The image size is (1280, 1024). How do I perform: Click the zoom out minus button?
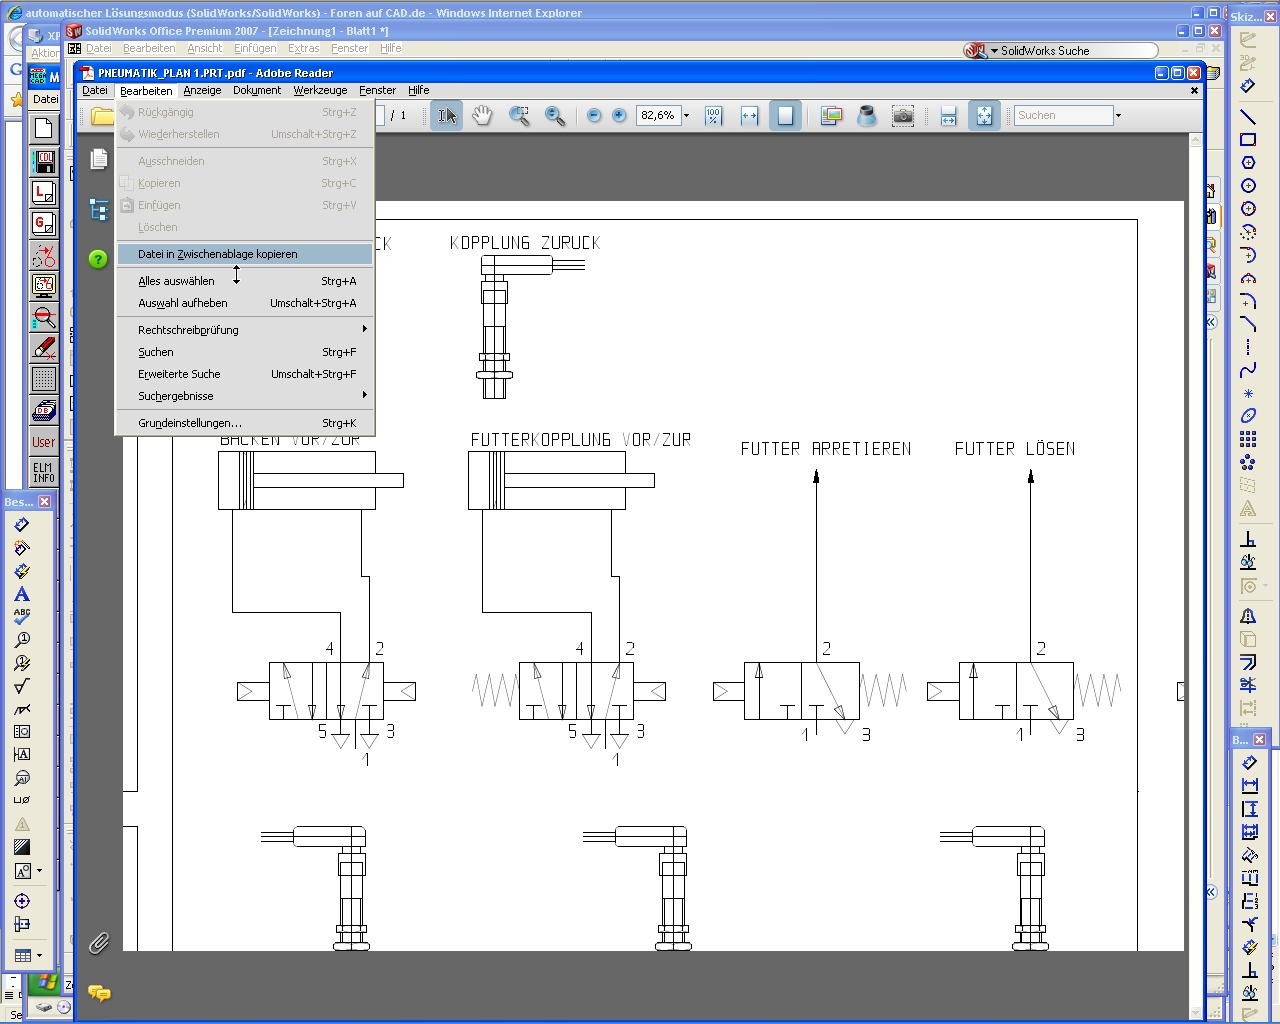(594, 116)
